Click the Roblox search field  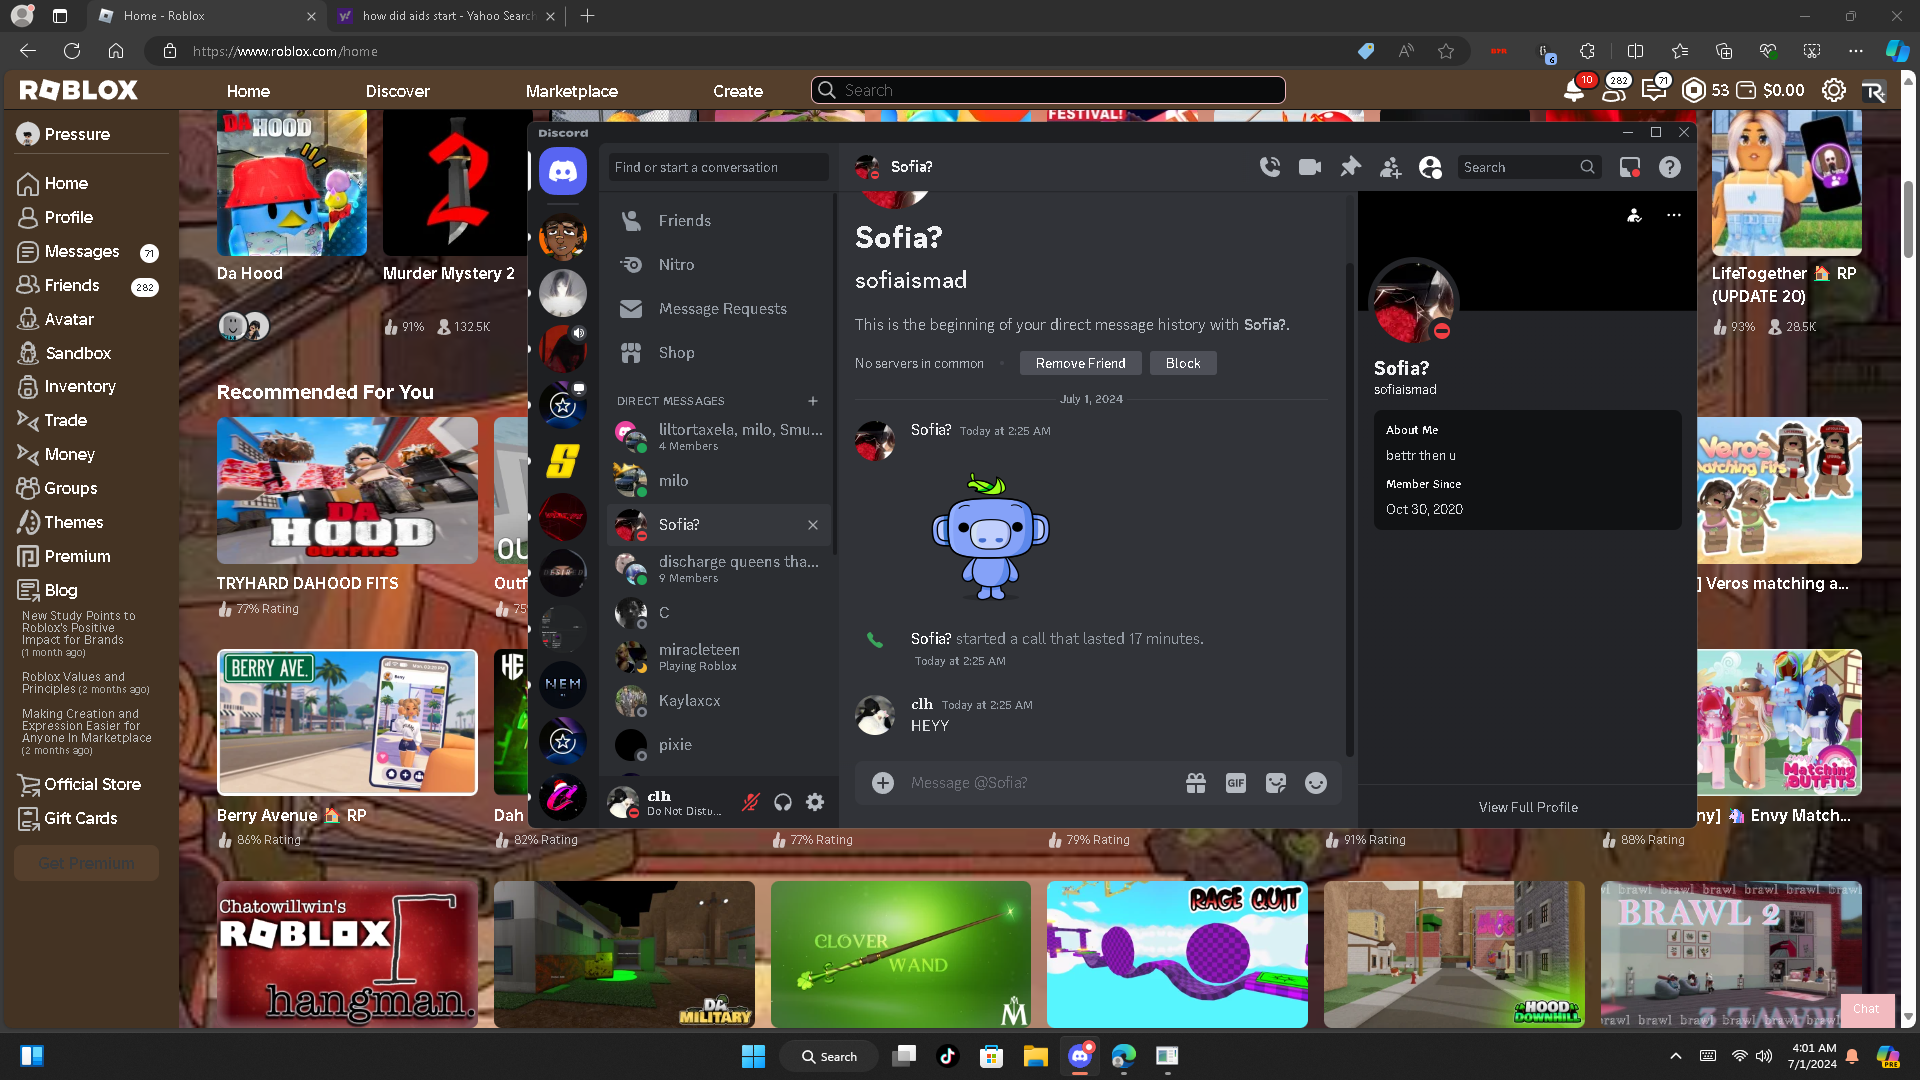[1048, 91]
